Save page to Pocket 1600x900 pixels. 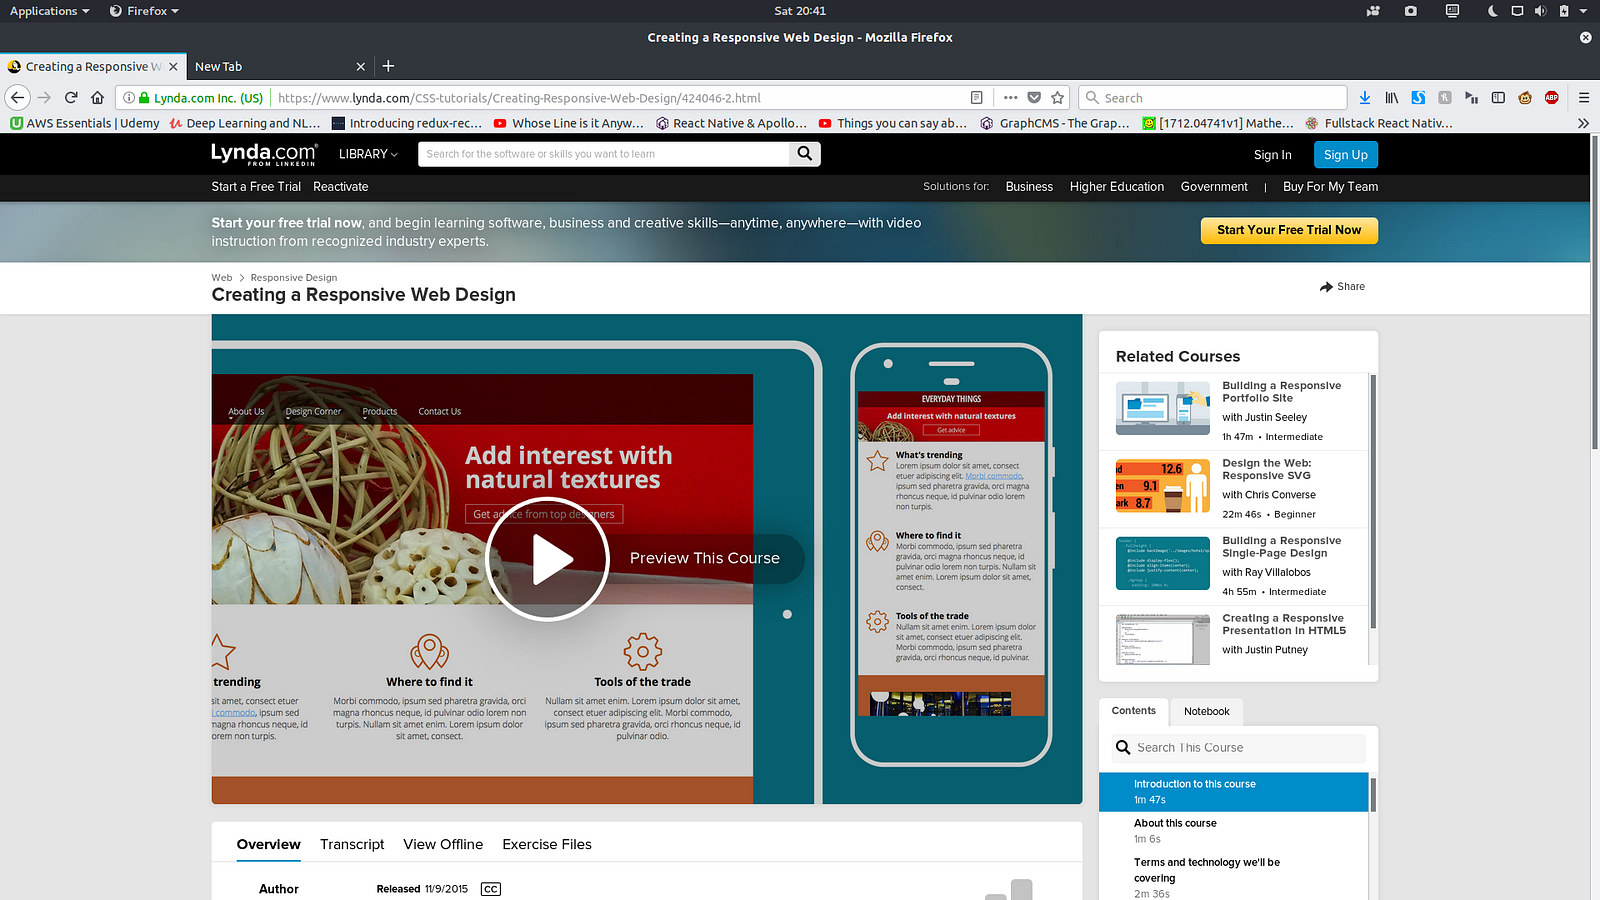click(x=1034, y=98)
